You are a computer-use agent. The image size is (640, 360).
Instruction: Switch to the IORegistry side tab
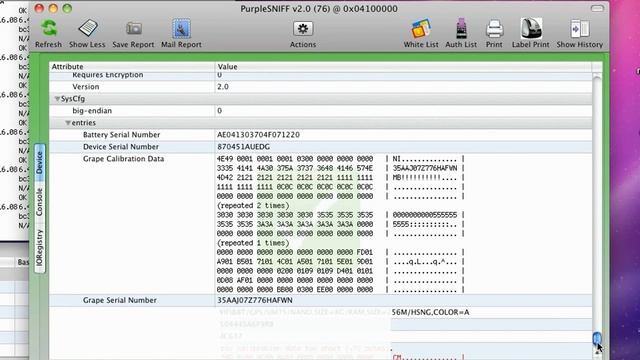(x=40, y=248)
